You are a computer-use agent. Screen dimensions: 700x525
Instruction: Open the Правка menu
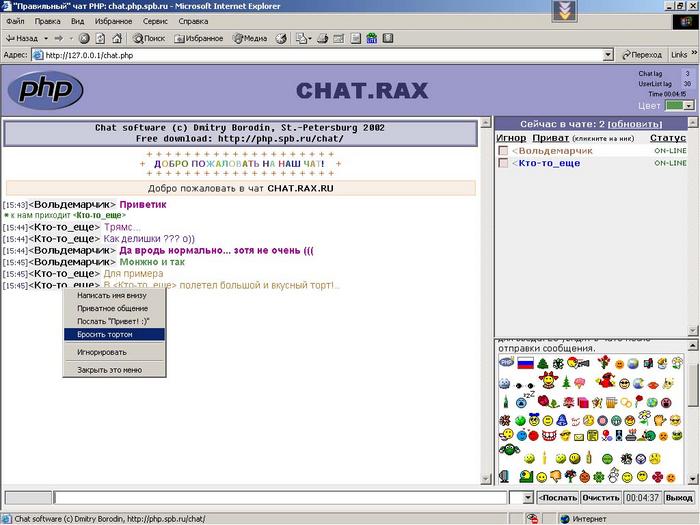click(x=47, y=21)
